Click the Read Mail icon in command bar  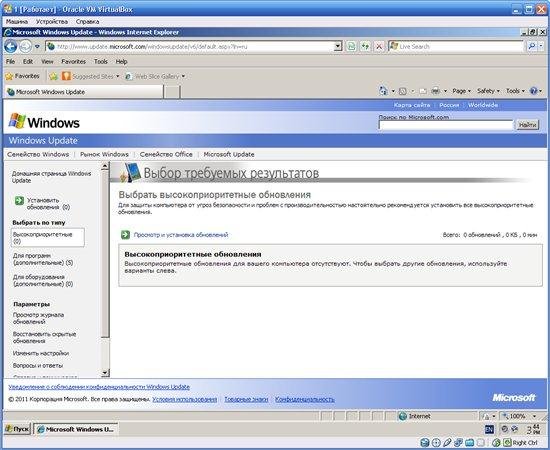(423, 91)
